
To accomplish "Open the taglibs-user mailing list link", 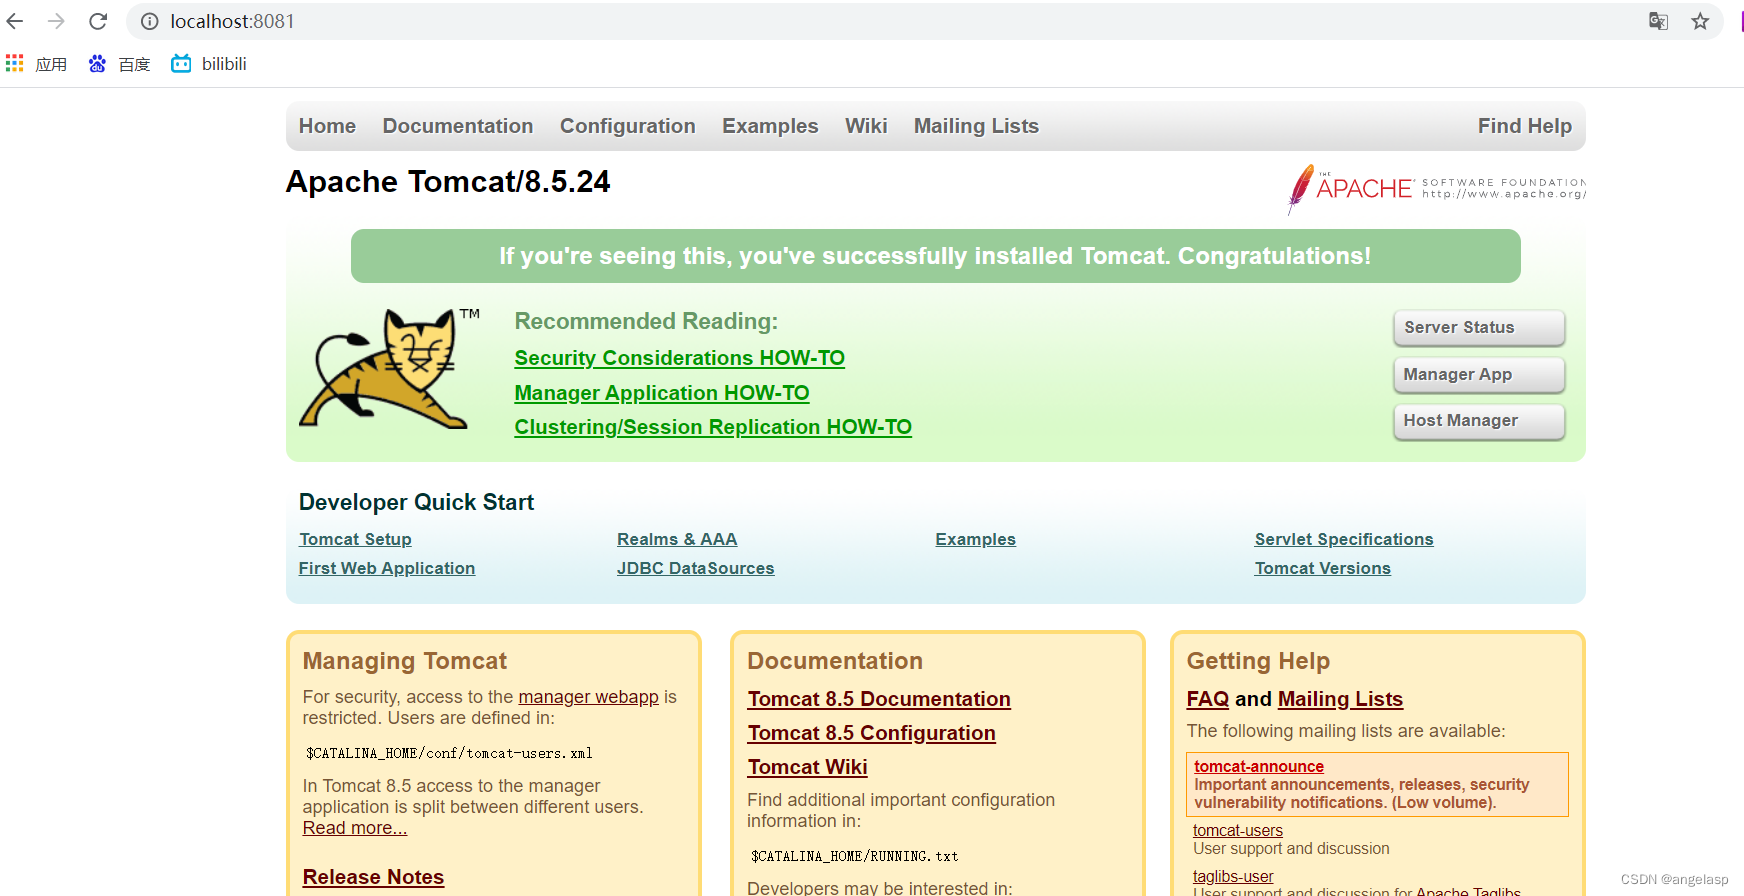I will click(1233, 876).
